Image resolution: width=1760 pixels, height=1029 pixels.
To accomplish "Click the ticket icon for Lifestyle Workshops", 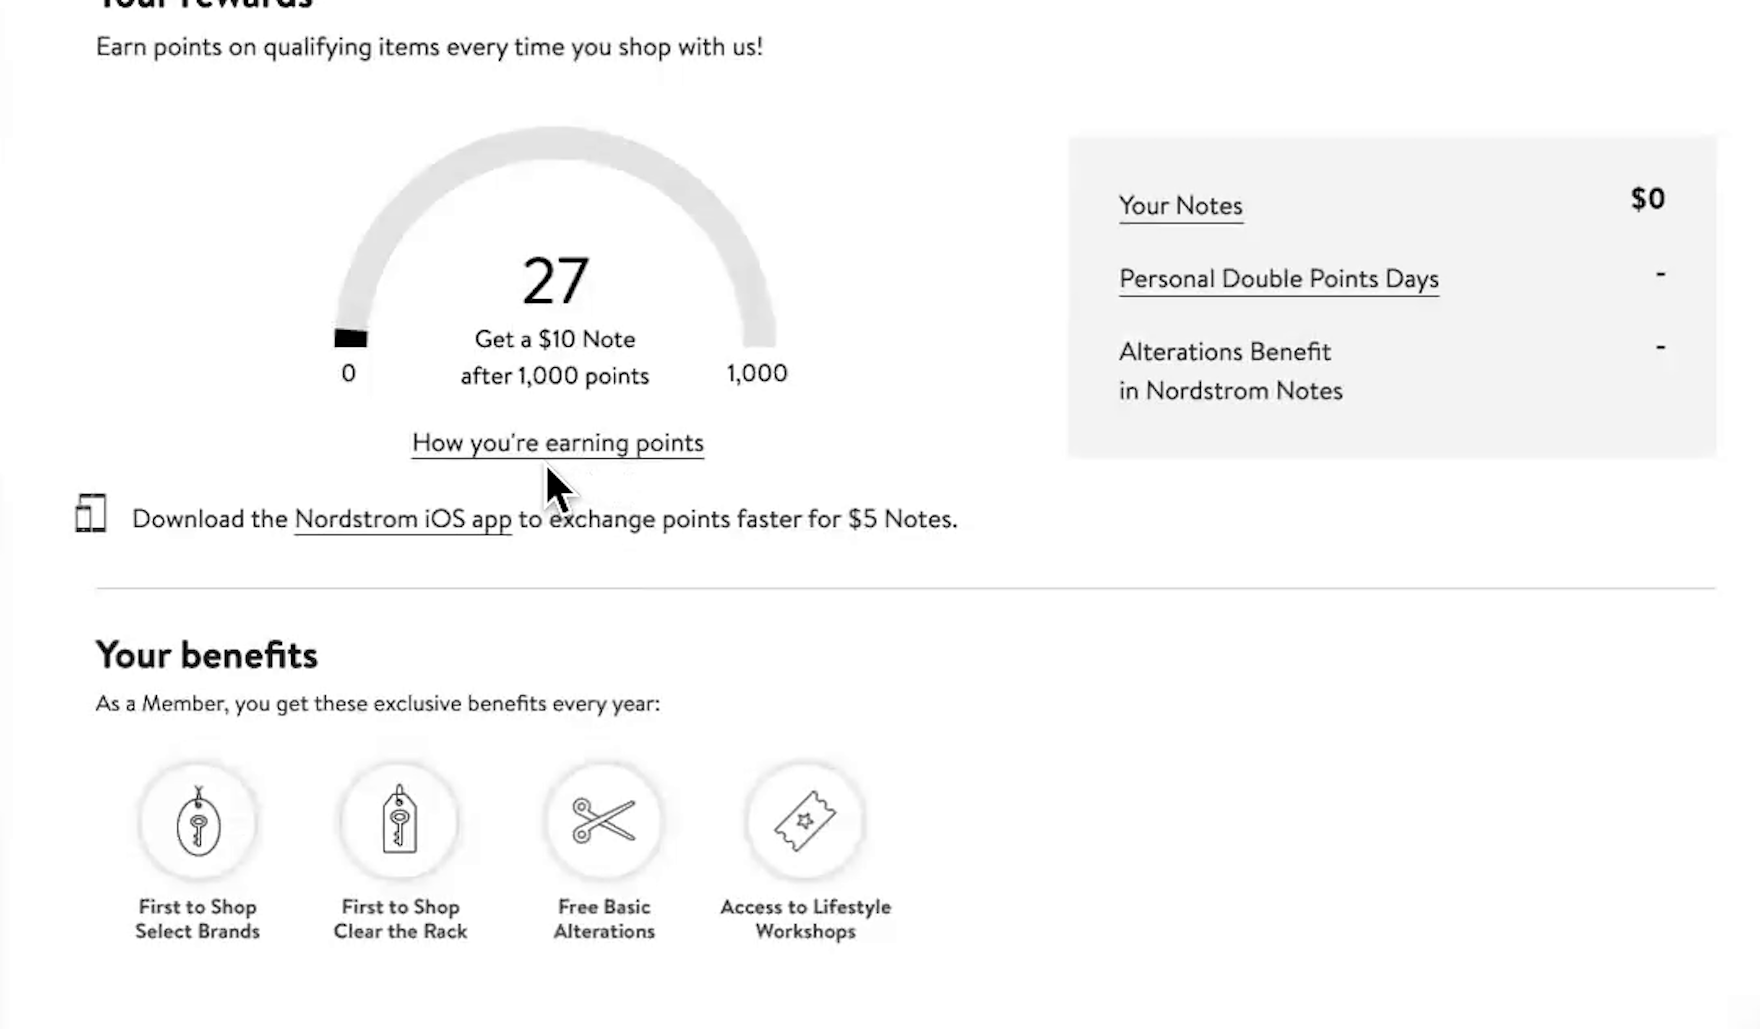I will [x=805, y=821].
